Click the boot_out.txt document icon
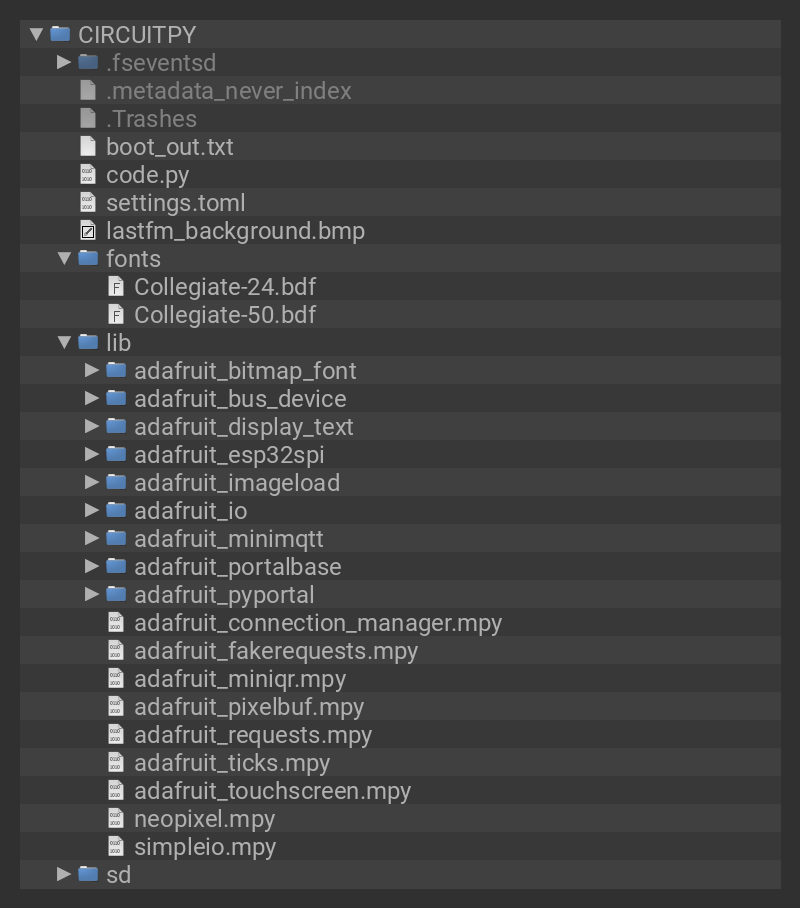This screenshot has height=908, width=800. [88, 147]
